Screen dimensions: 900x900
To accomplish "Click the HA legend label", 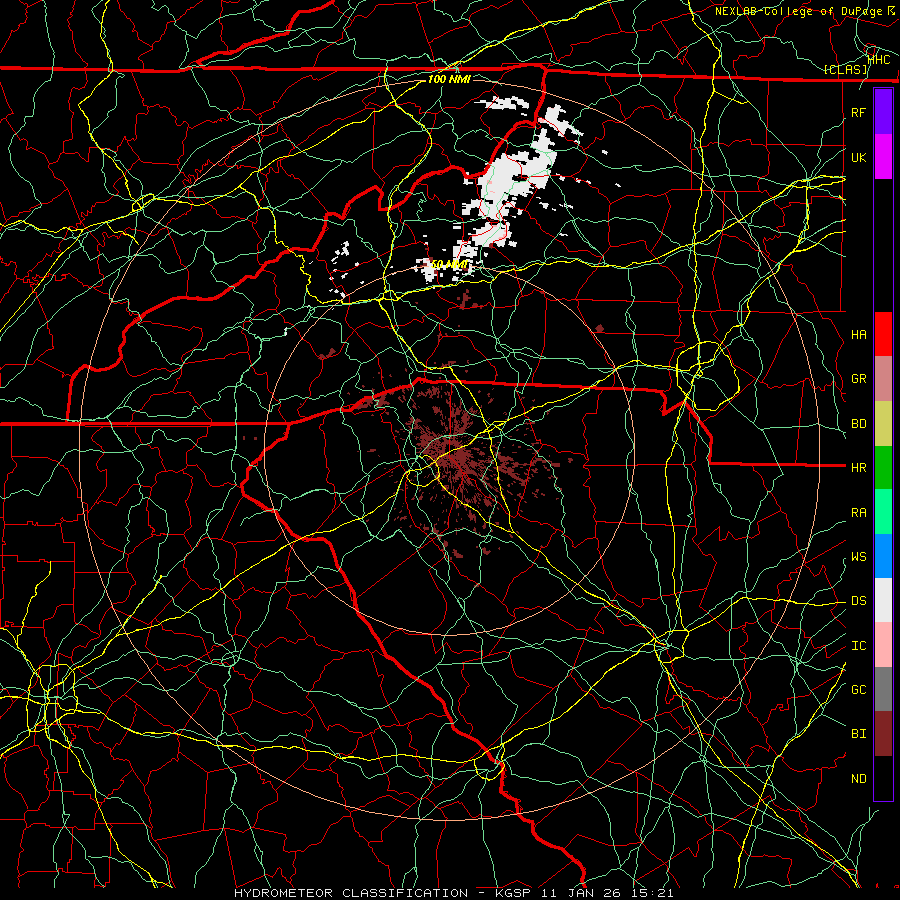I will 859,335.
